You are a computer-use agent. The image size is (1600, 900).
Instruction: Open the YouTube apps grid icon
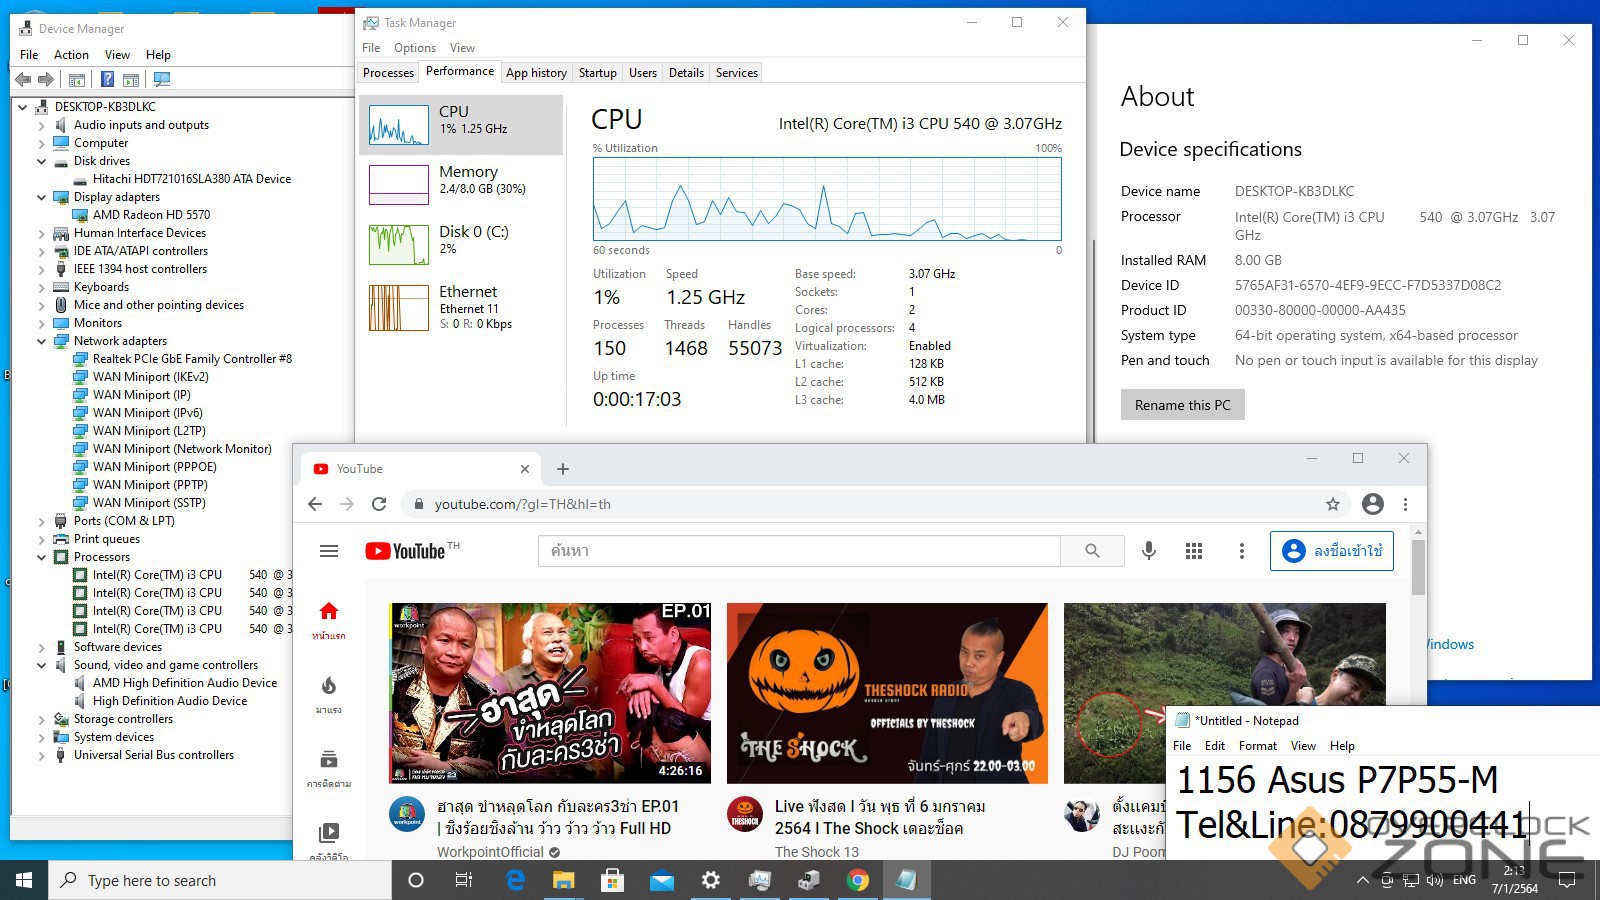pos(1194,551)
